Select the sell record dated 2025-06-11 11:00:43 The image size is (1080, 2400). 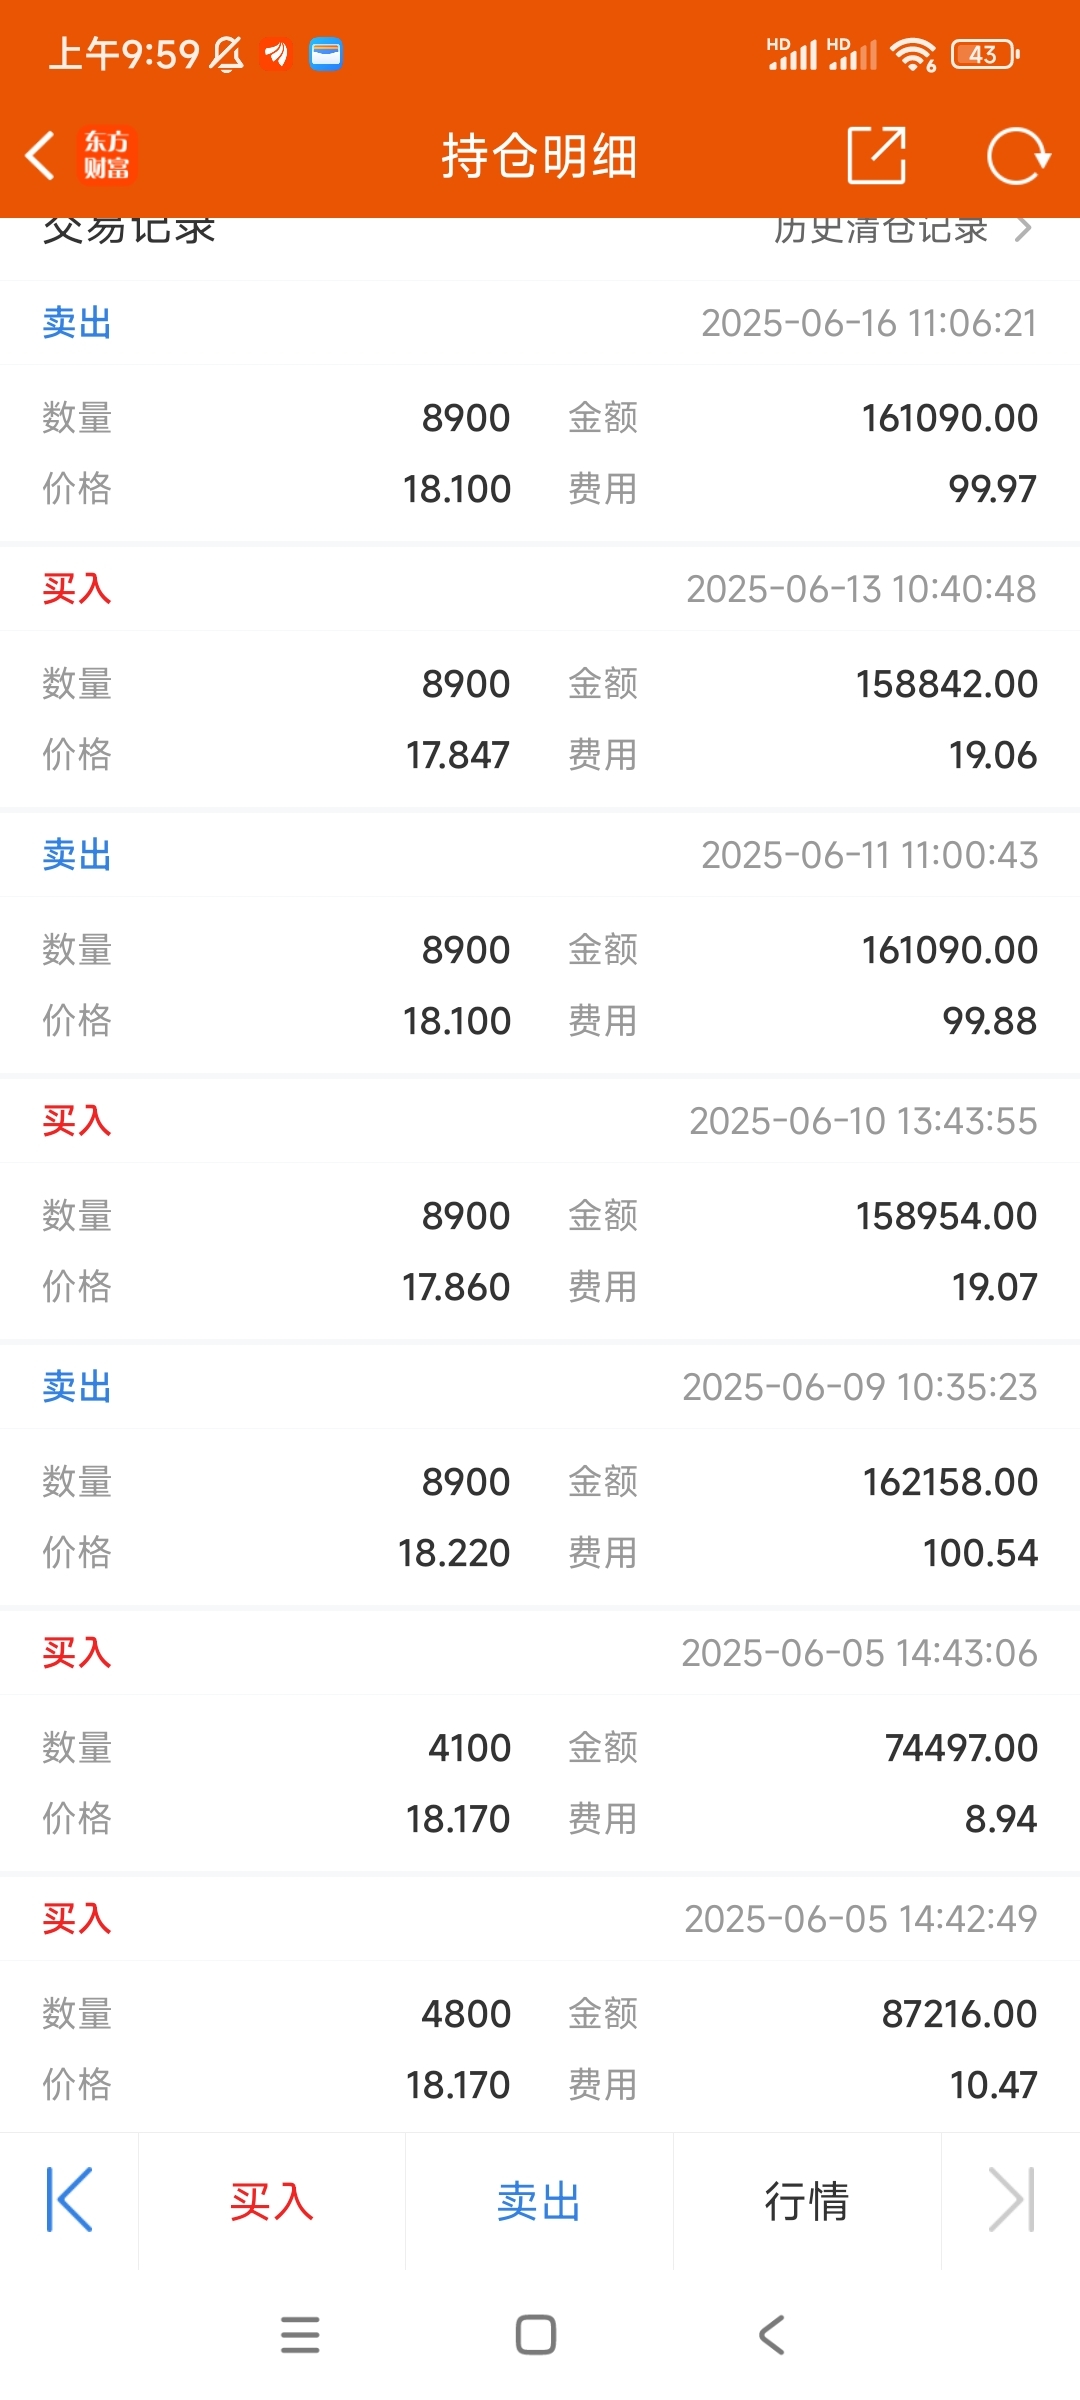point(540,944)
